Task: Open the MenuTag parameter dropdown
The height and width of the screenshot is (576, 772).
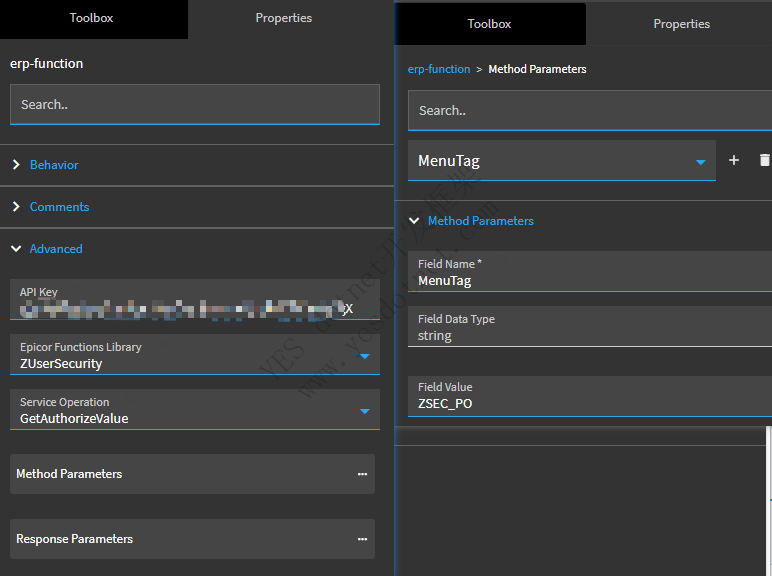Action: pos(701,161)
